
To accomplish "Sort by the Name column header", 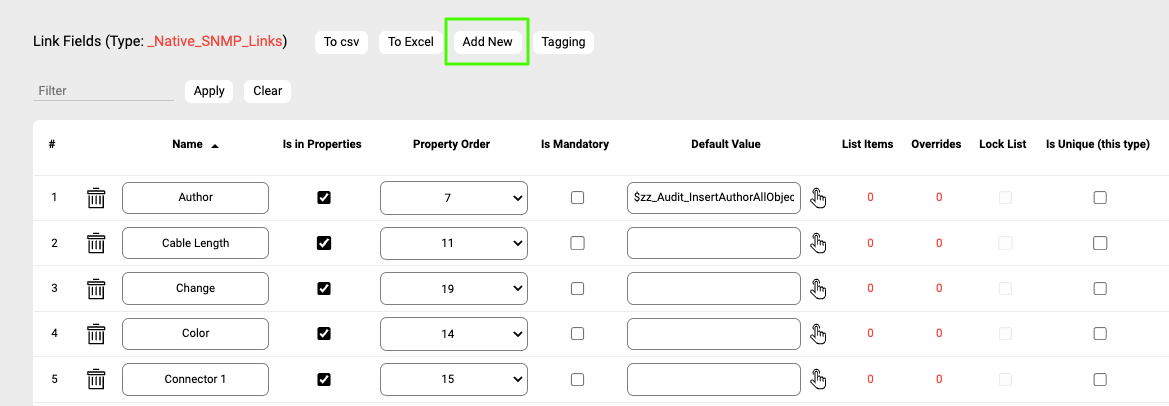I will pyautogui.click(x=188, y=144).
